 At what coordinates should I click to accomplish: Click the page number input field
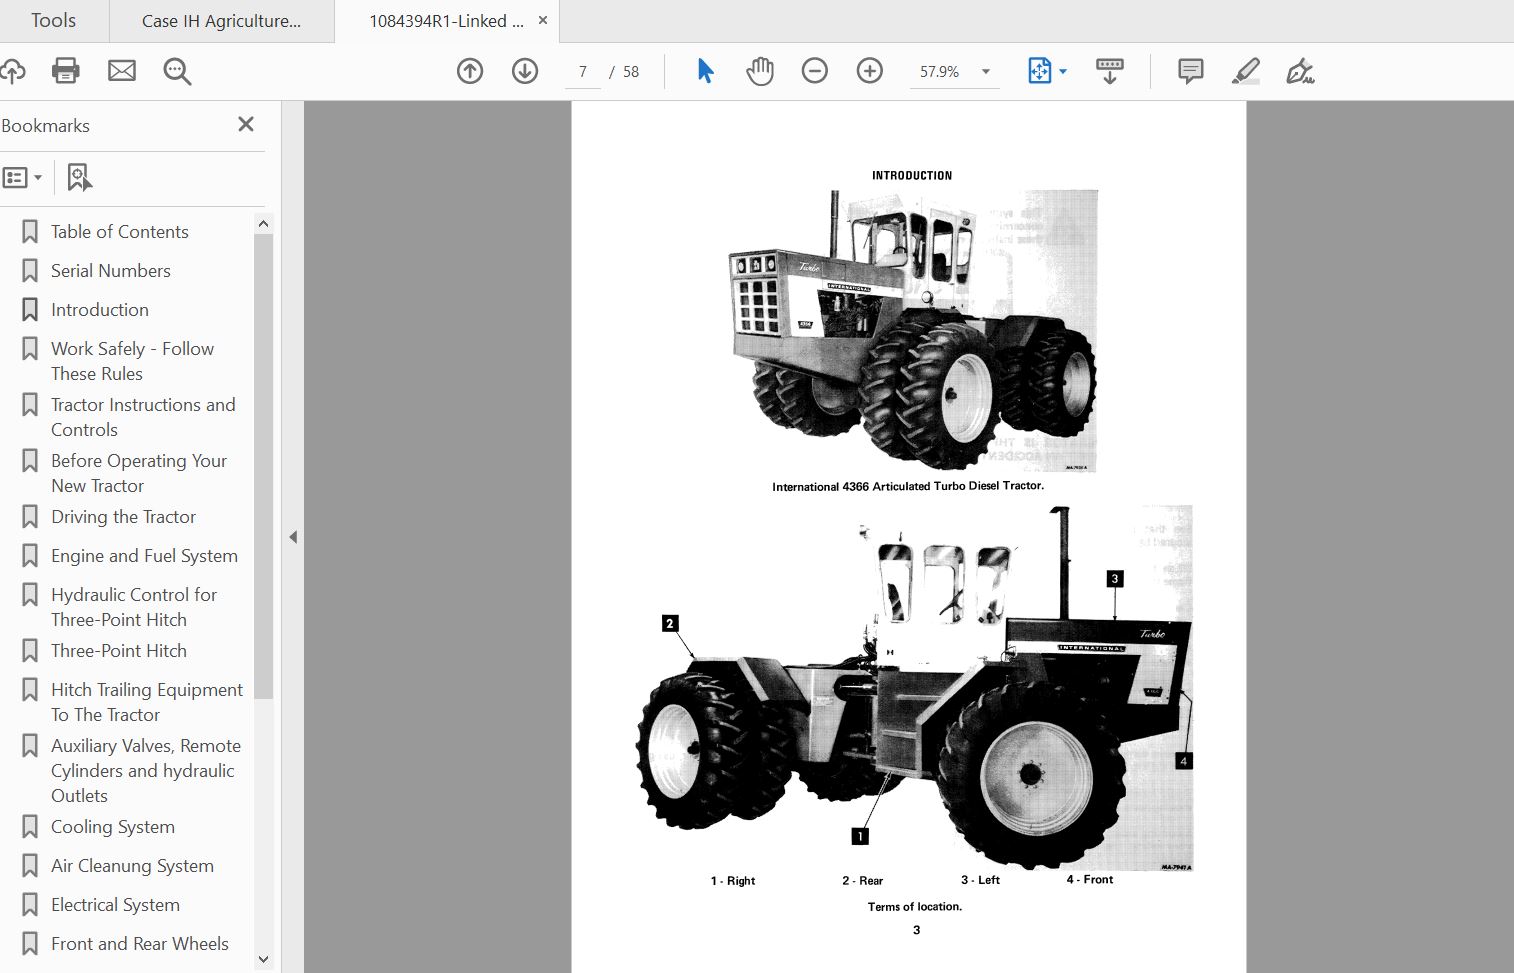pyautogui.click(x=583, y=71)
